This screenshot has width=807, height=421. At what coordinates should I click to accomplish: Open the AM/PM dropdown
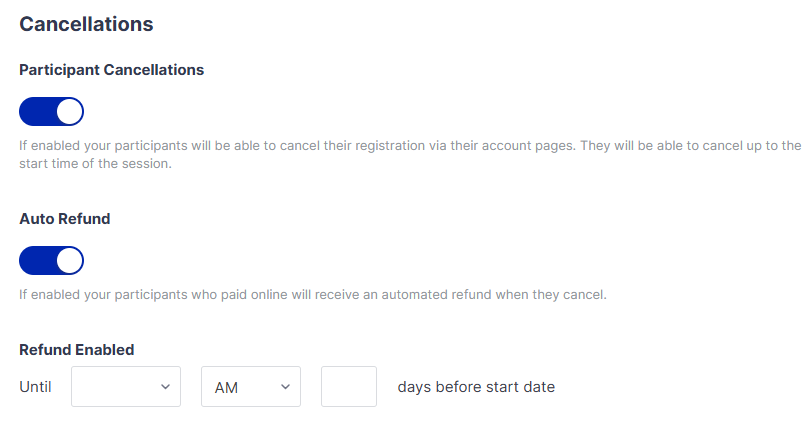250,386
